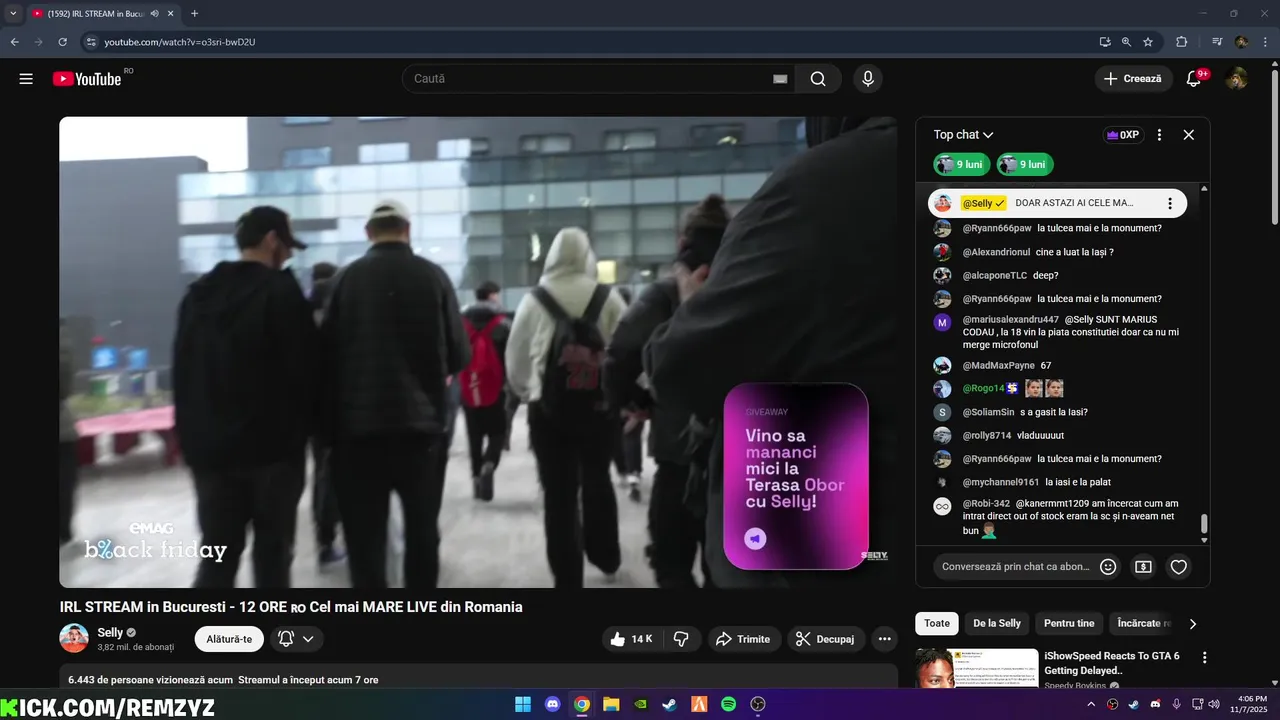The image size is (1280, 720).
Task: Show hidden system tray icons chevron
Action: click(1091, 704)
